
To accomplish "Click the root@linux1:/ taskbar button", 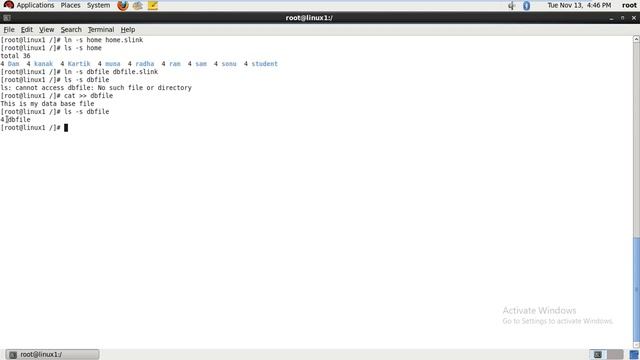I will pos(52,354).
